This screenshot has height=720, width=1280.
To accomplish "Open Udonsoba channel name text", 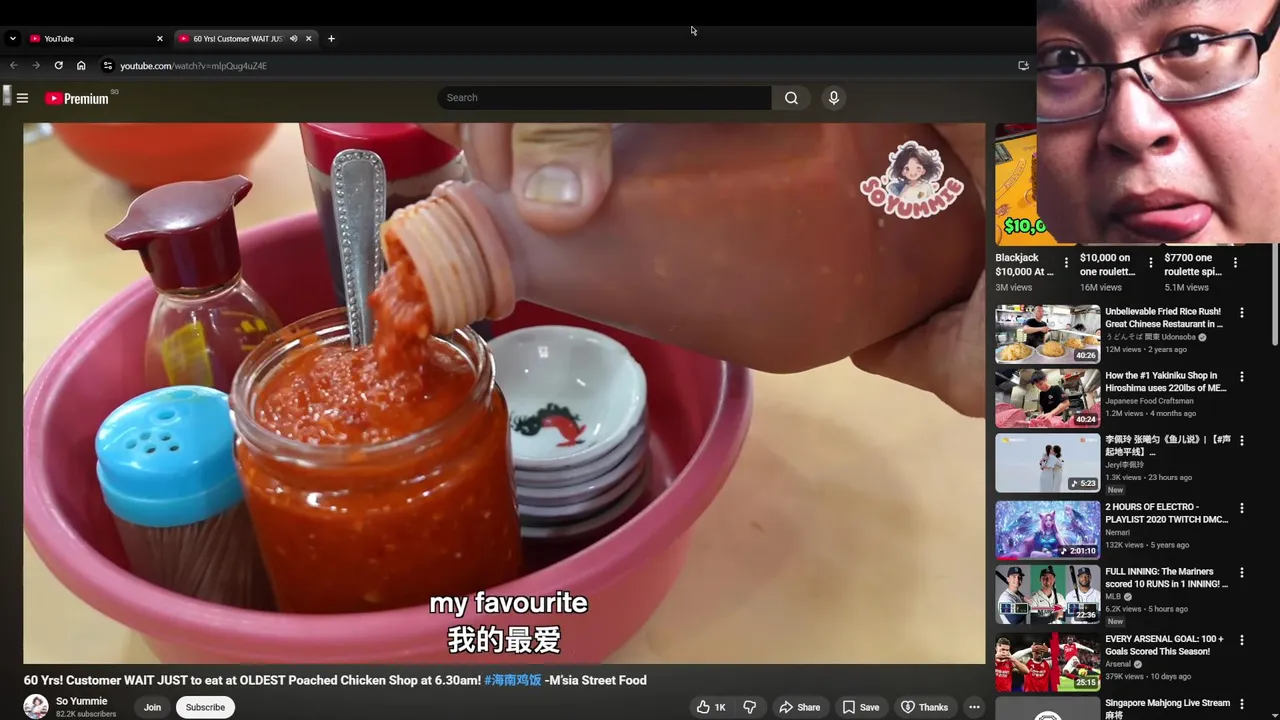I will pos(1150,337).
